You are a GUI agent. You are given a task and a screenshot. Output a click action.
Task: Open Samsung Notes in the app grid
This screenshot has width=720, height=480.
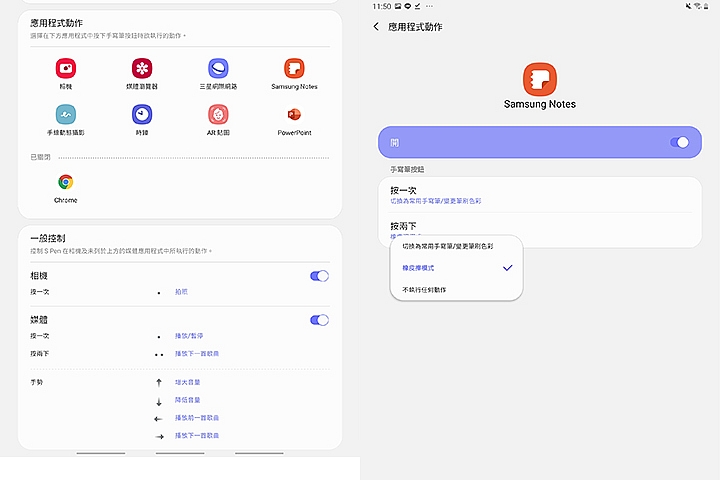point(294,68)
